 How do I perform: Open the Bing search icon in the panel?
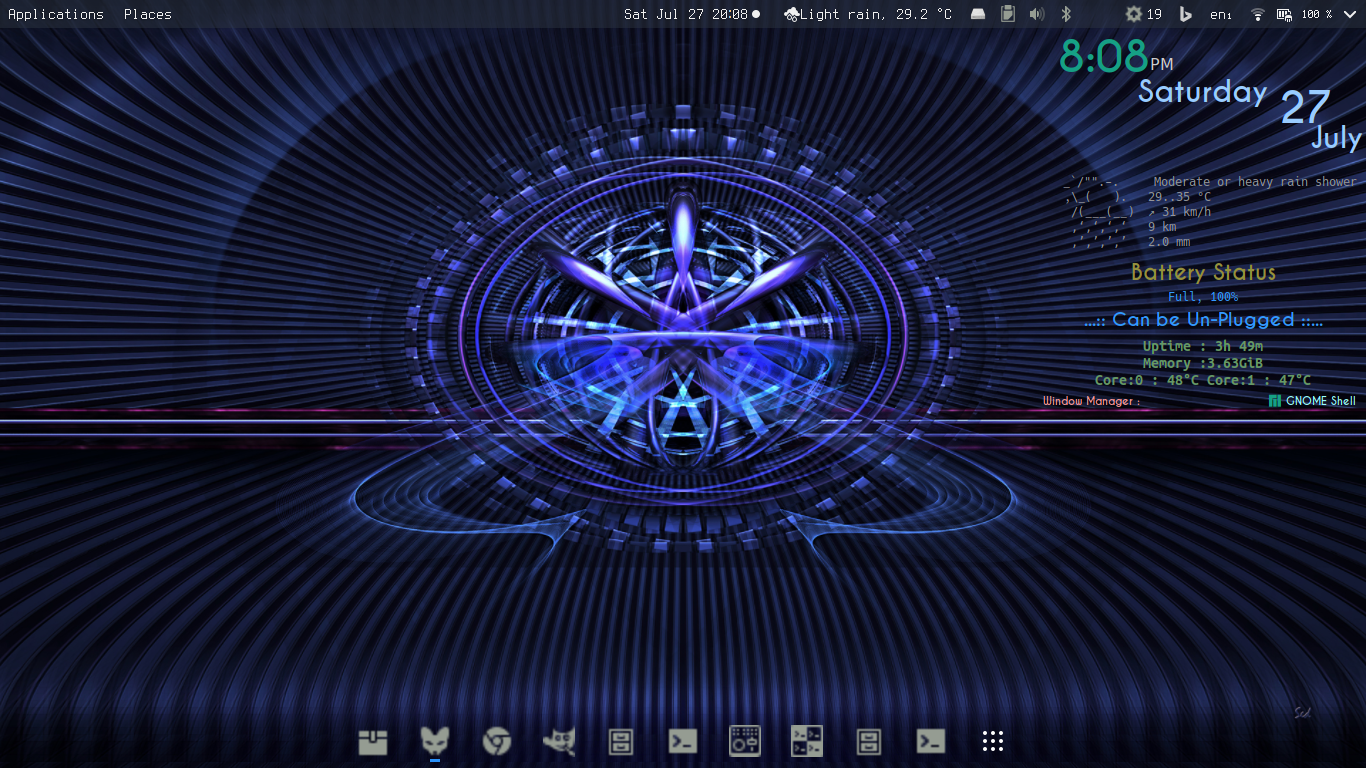(1186, 14)
